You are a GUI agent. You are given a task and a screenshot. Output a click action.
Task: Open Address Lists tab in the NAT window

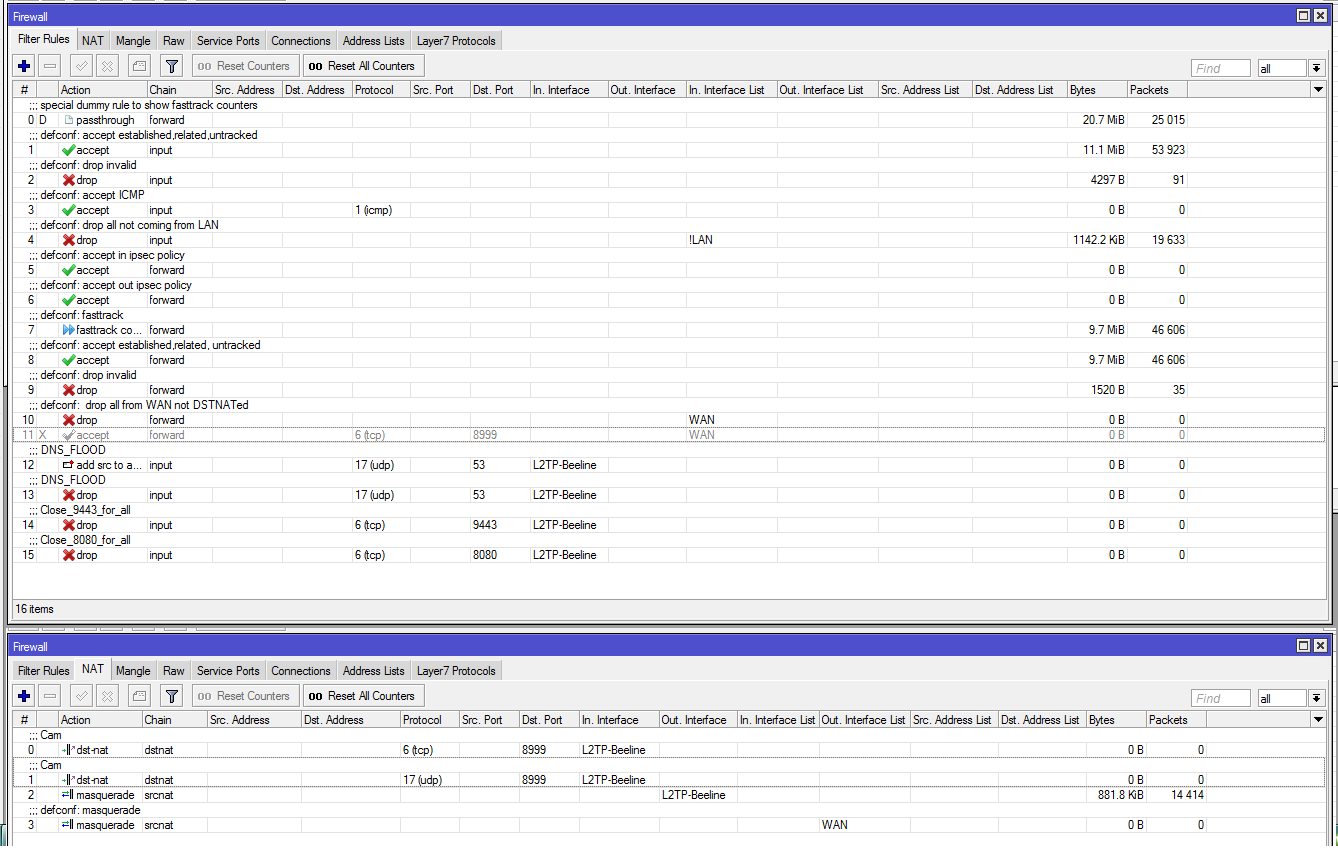tap(374, 671)
